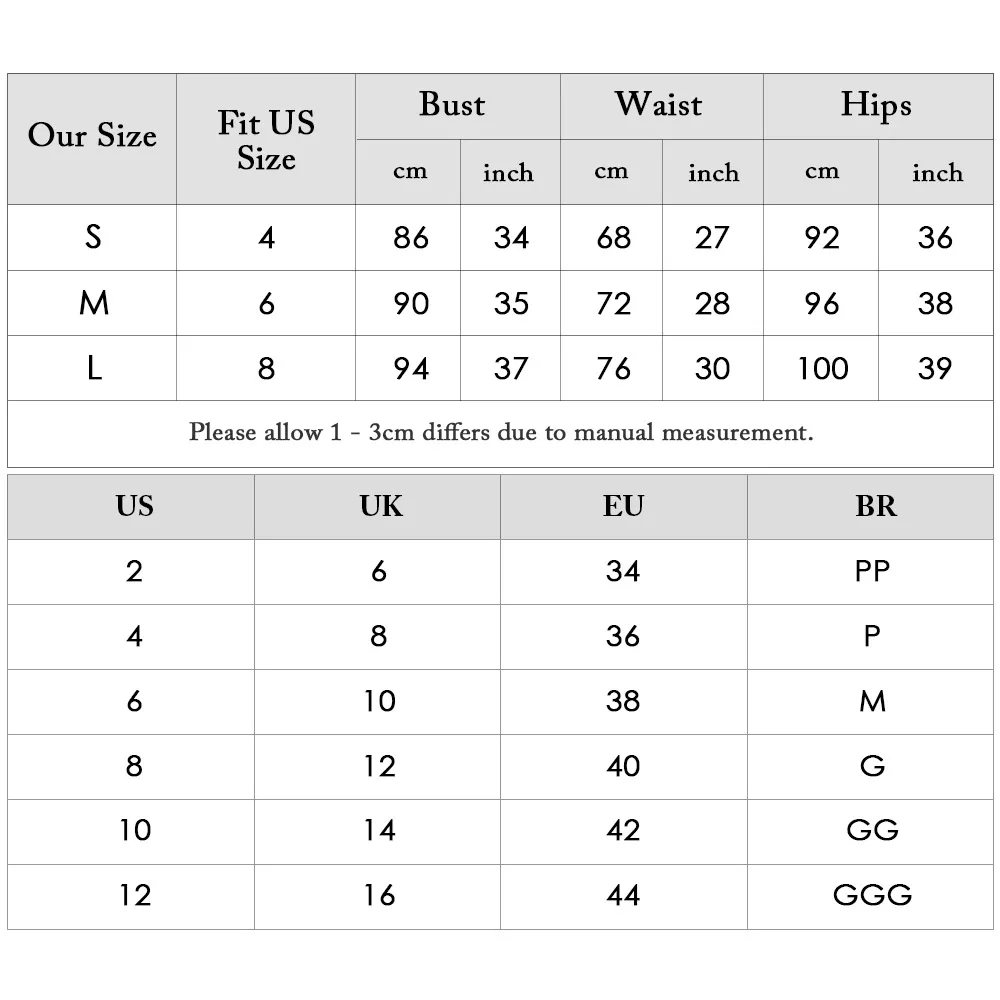
Task: Click the manual measurement note text
Action: point(501,433)
